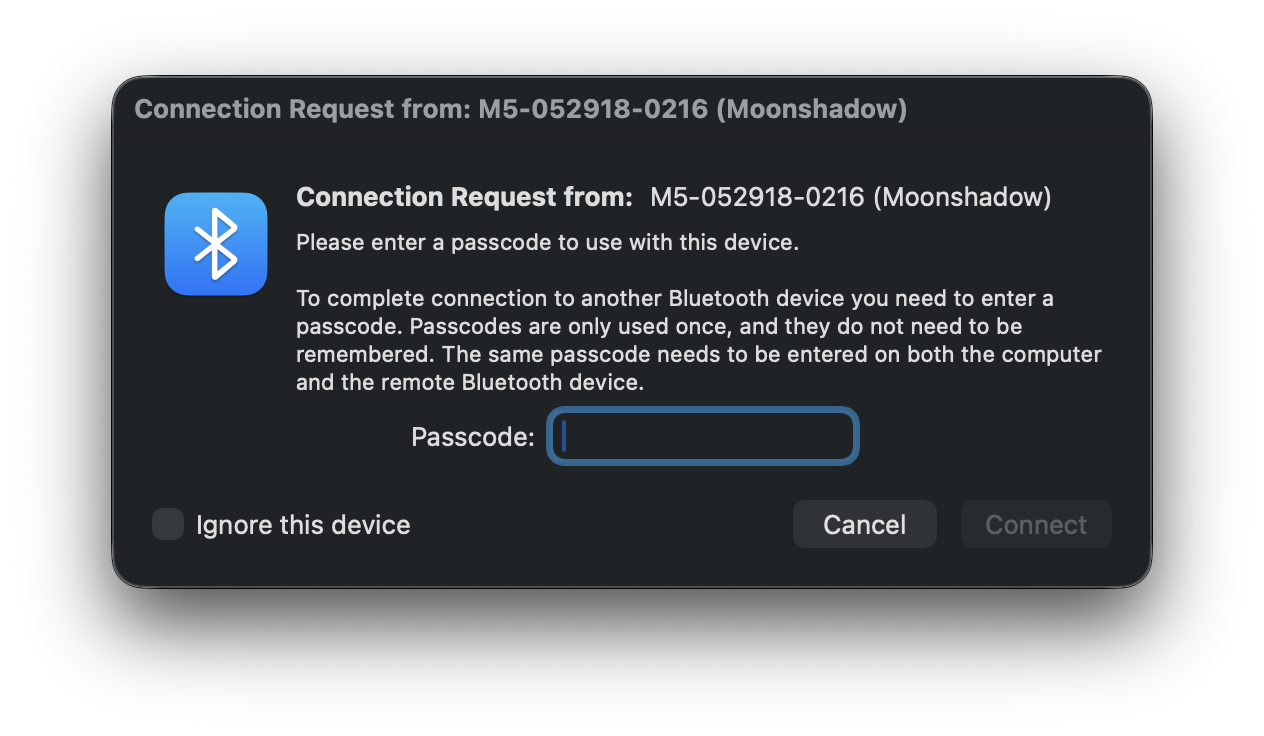Focus the Passcode text field

[x=703, y=436]
